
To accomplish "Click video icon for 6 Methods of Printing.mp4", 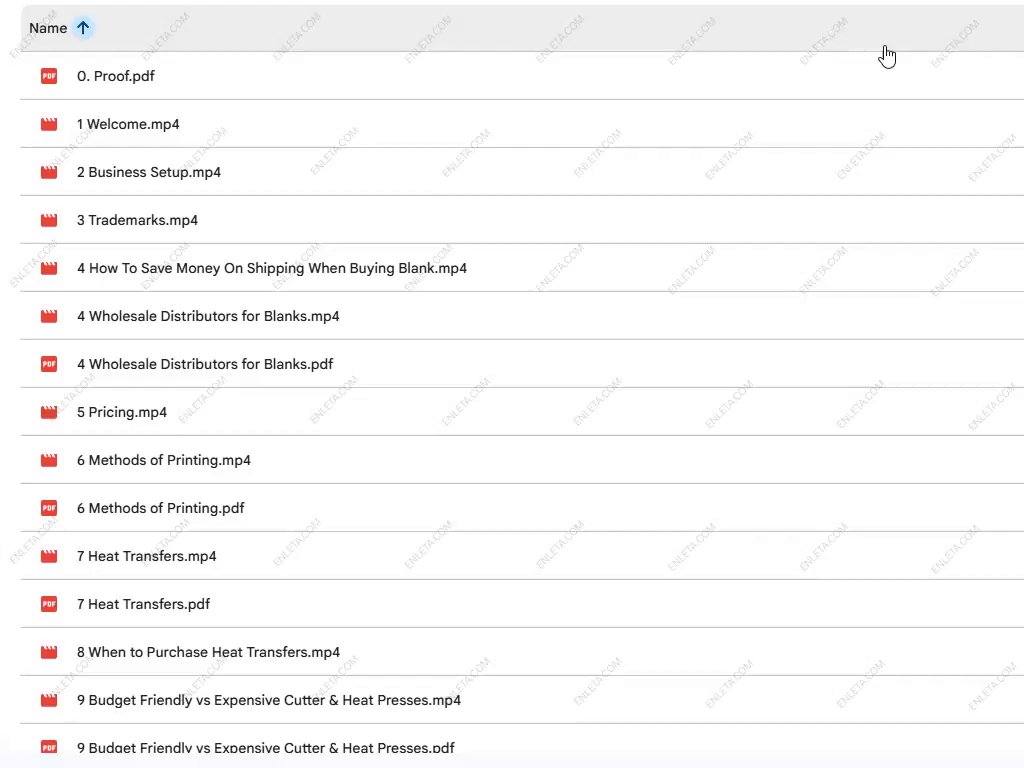I will coord(49,460).
